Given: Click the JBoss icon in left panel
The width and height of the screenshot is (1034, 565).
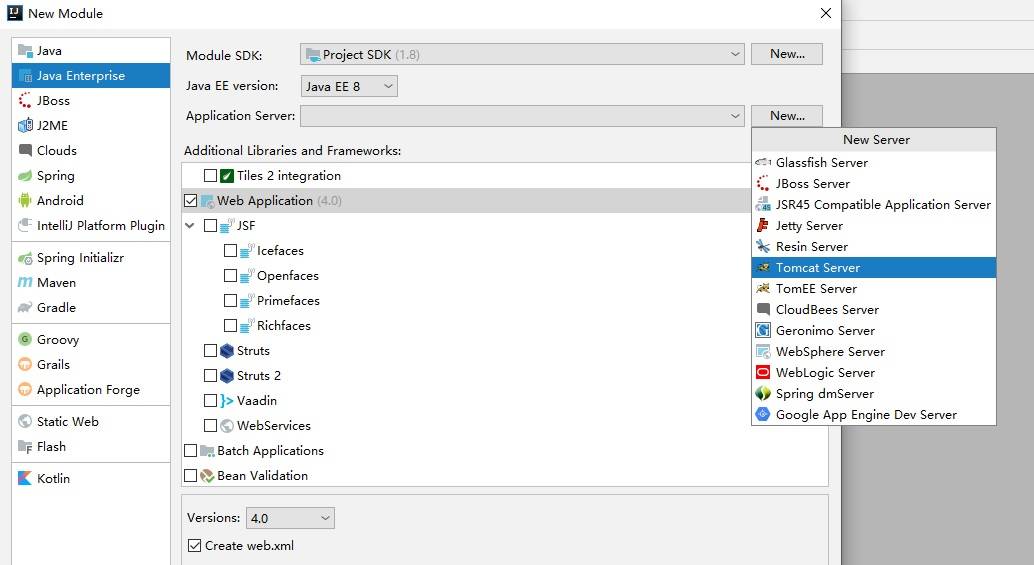Looking at the screenshot, I should (25, 101).
